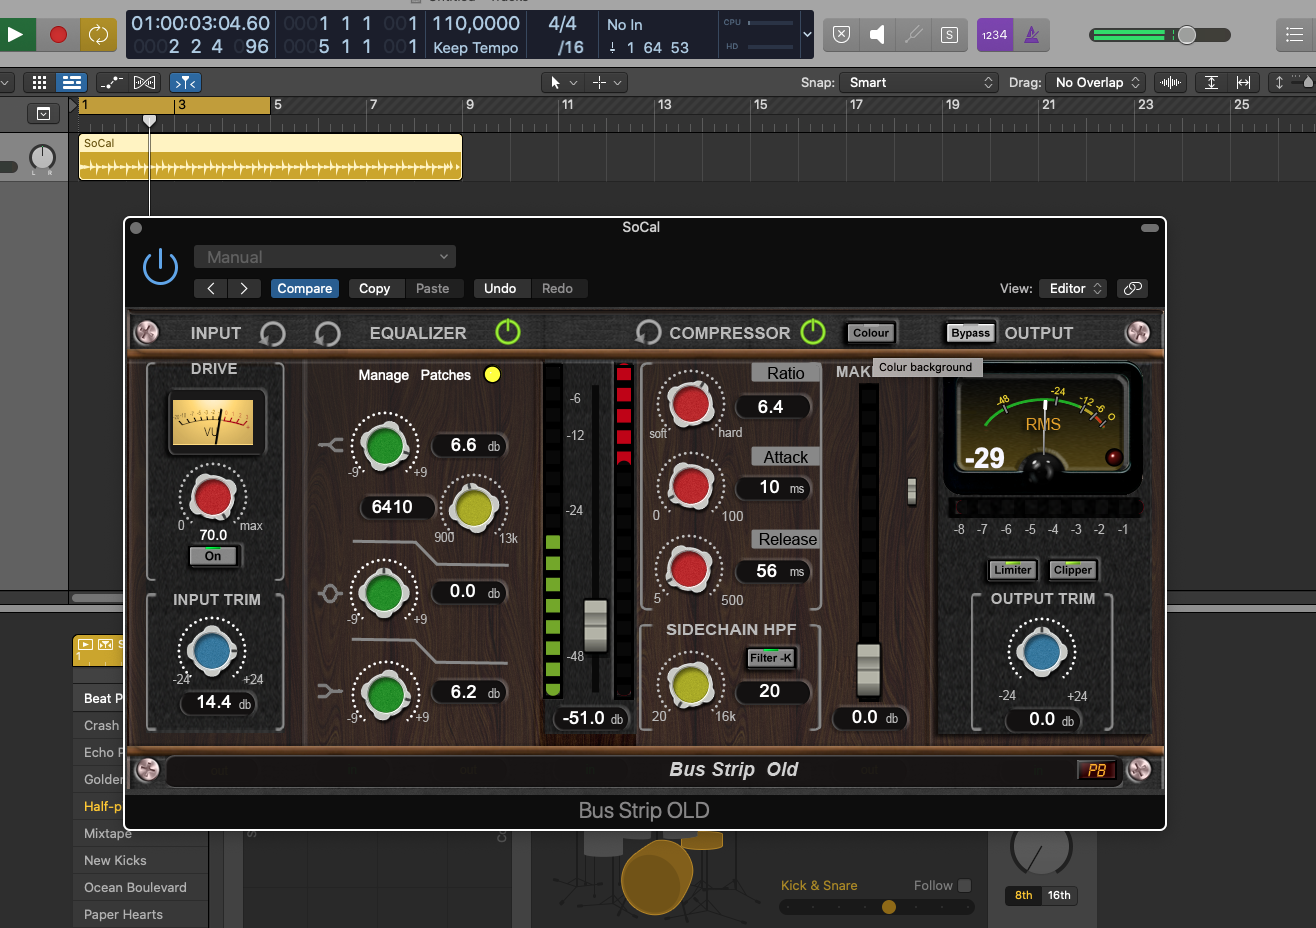
Task: Toggle the EQUALIZER green power button
Action: (508, 332)
